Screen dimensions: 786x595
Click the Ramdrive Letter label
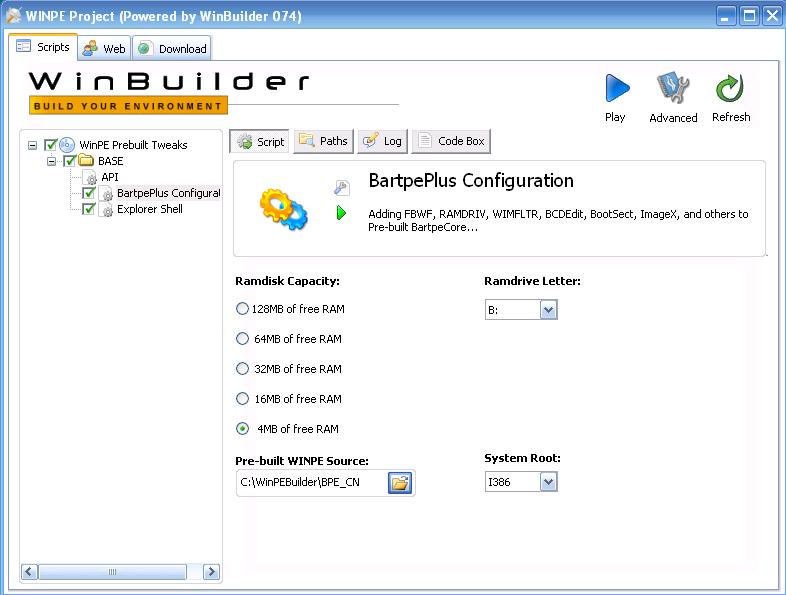[532, 281]
